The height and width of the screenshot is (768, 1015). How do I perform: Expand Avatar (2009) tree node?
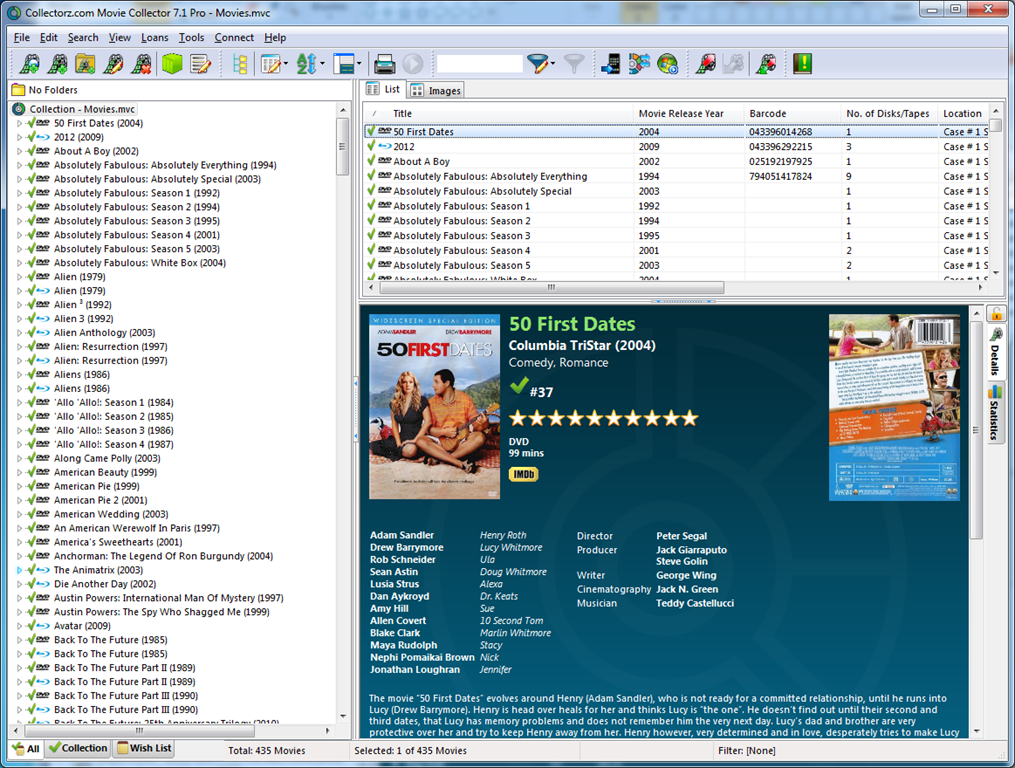click(x=19, y=626)
